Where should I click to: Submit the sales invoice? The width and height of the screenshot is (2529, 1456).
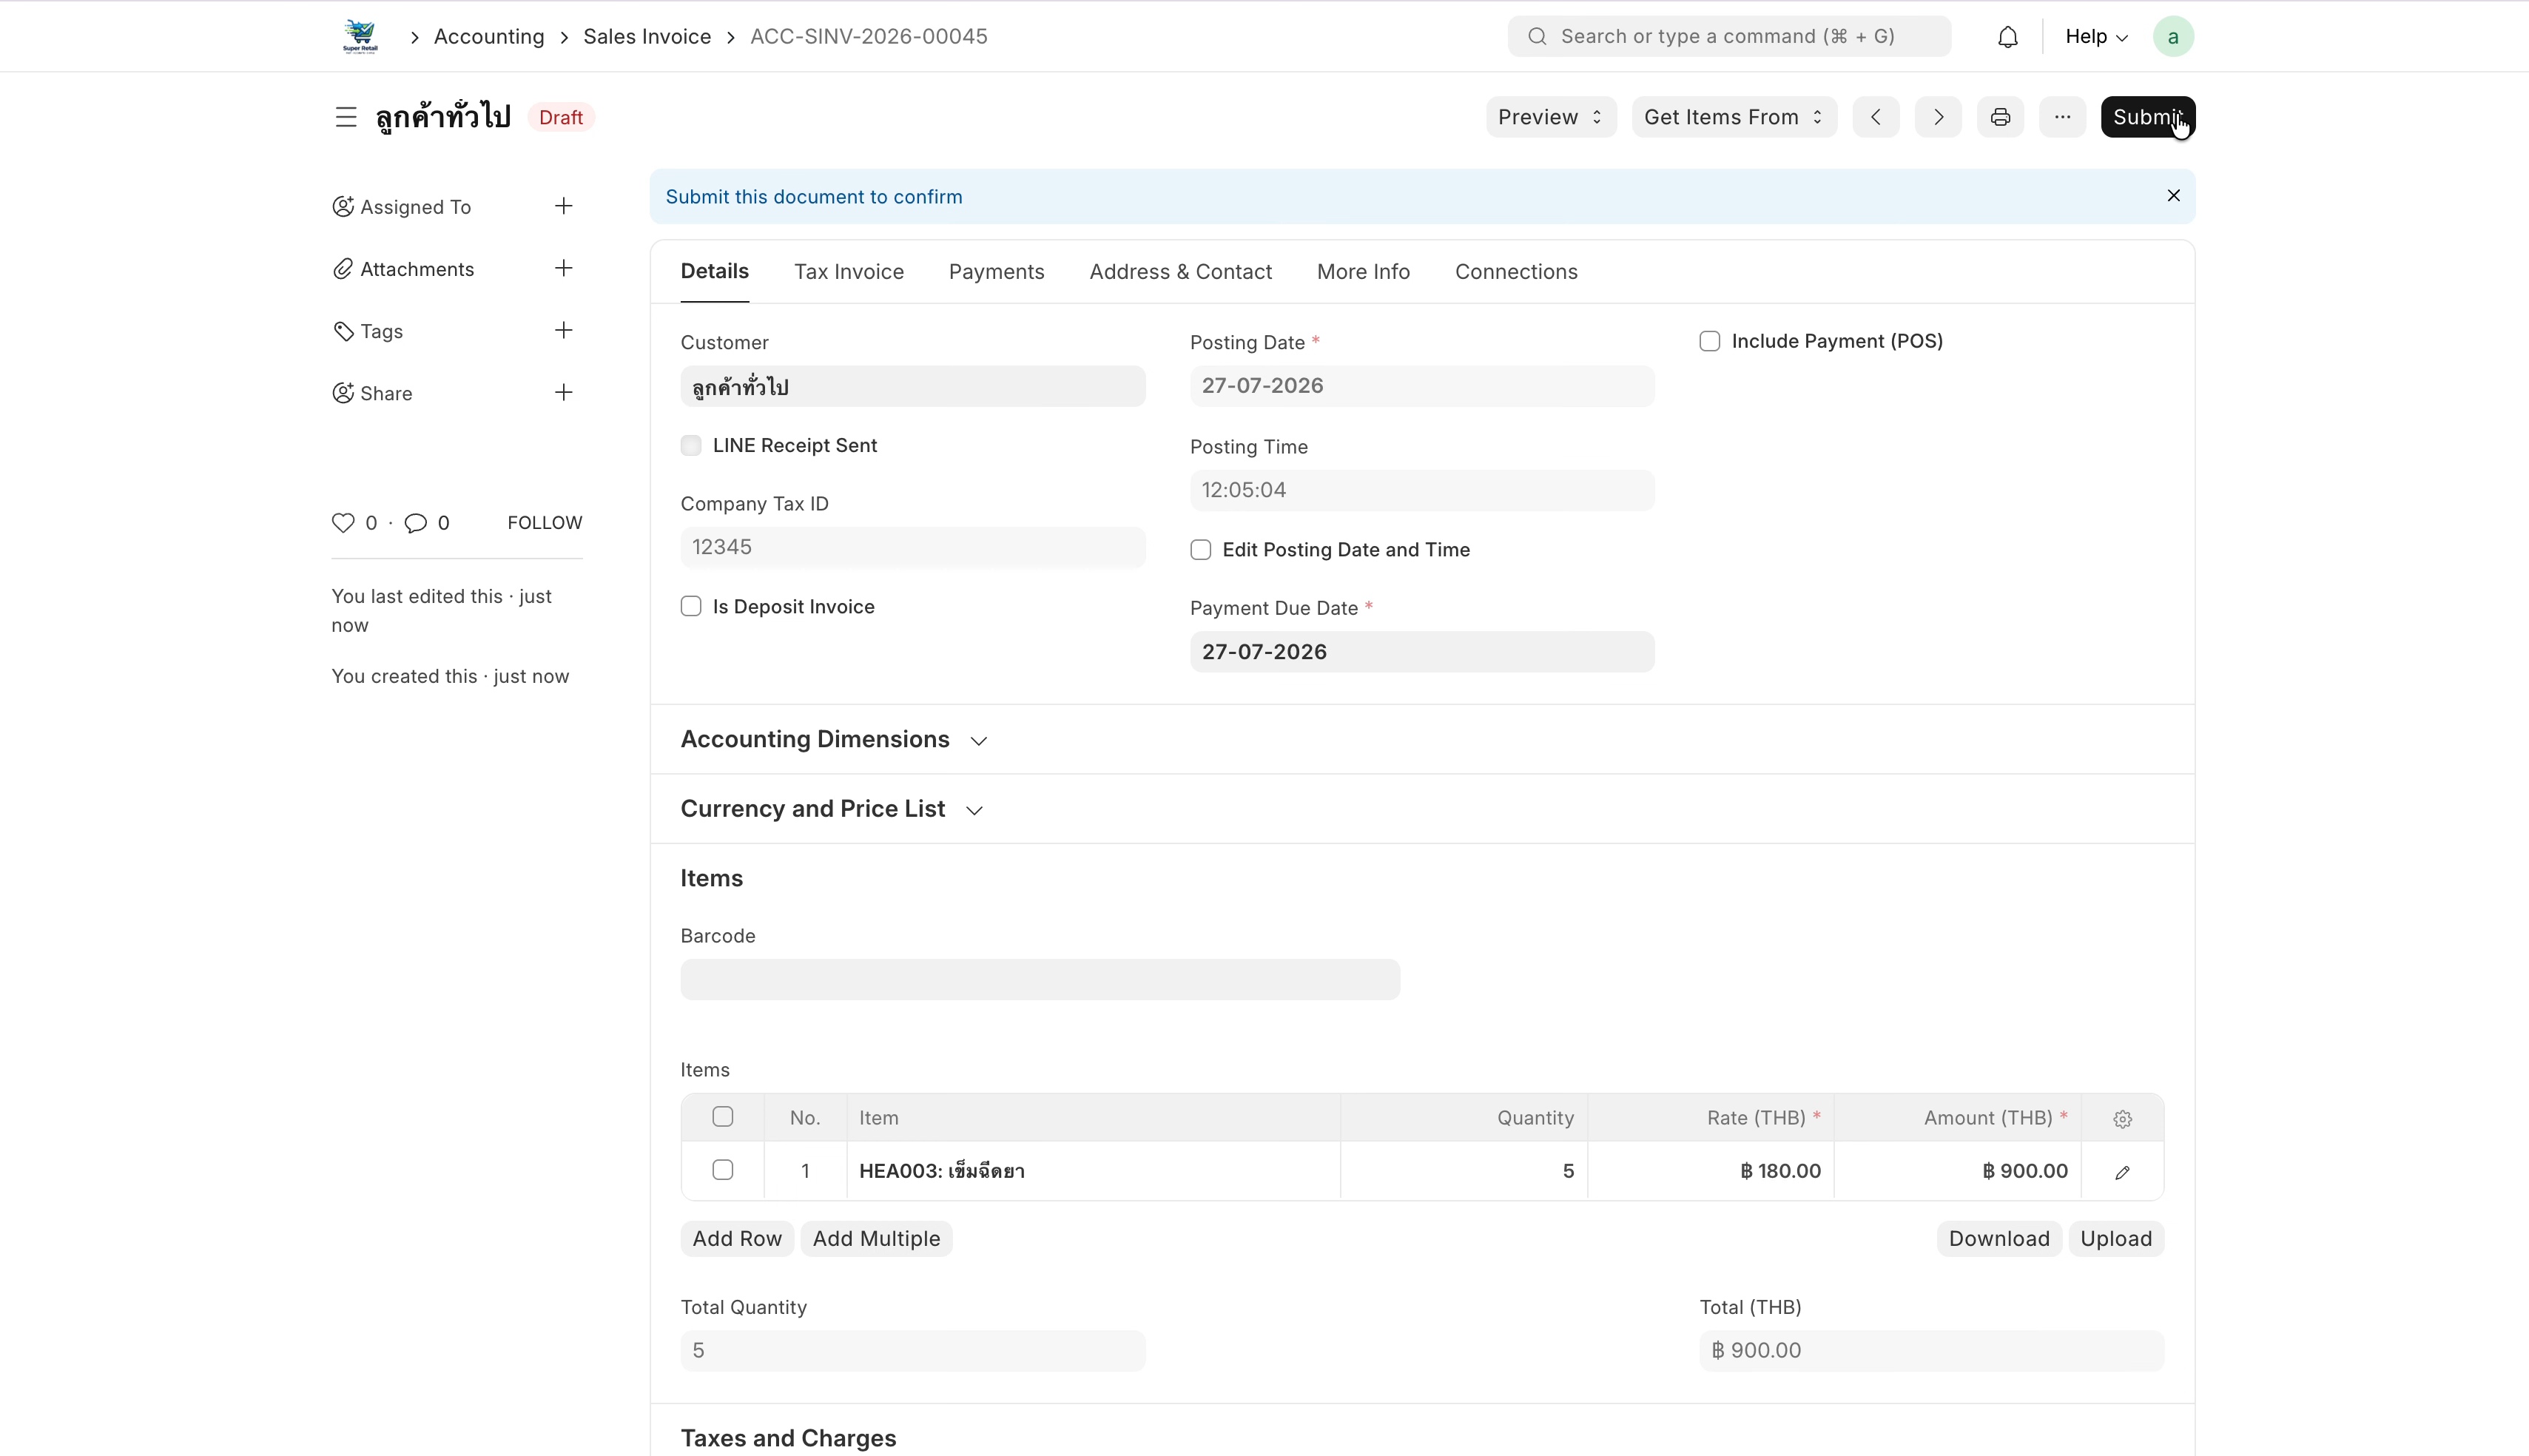pos(2147,117)
